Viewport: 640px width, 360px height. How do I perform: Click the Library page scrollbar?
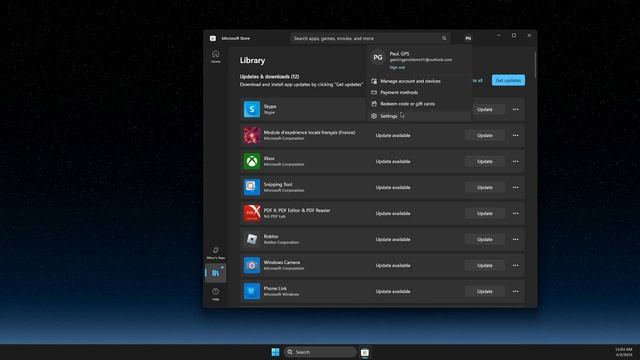point(534,64)
